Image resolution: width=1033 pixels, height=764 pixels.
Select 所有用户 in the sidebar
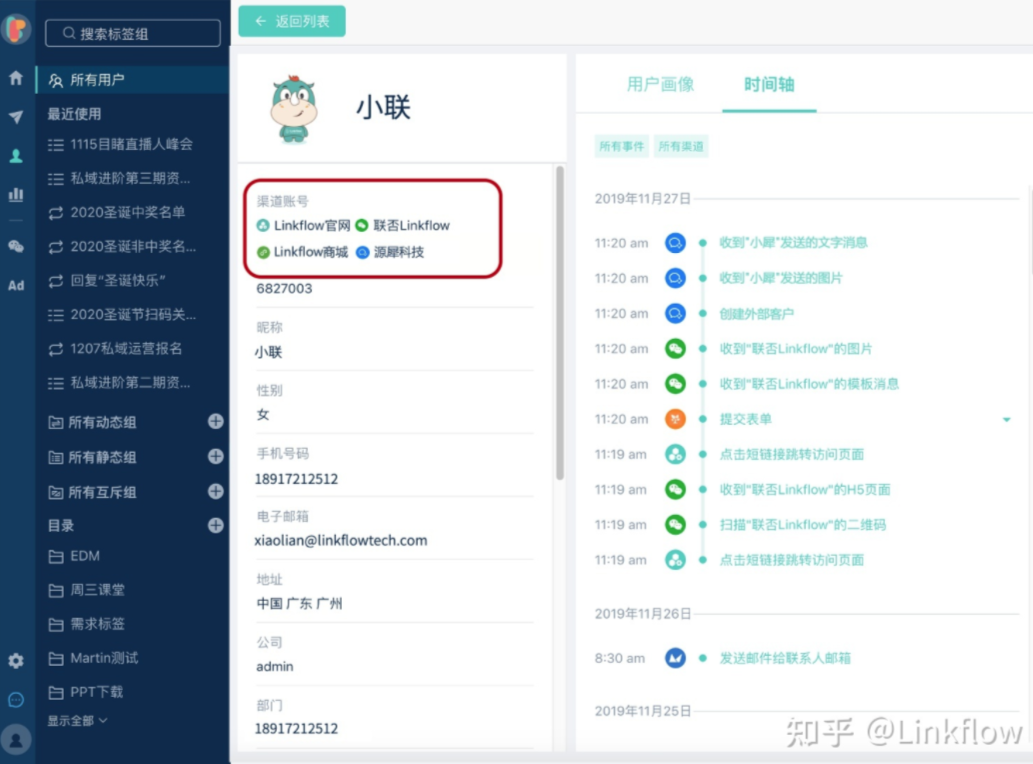(x=132, y=80)
